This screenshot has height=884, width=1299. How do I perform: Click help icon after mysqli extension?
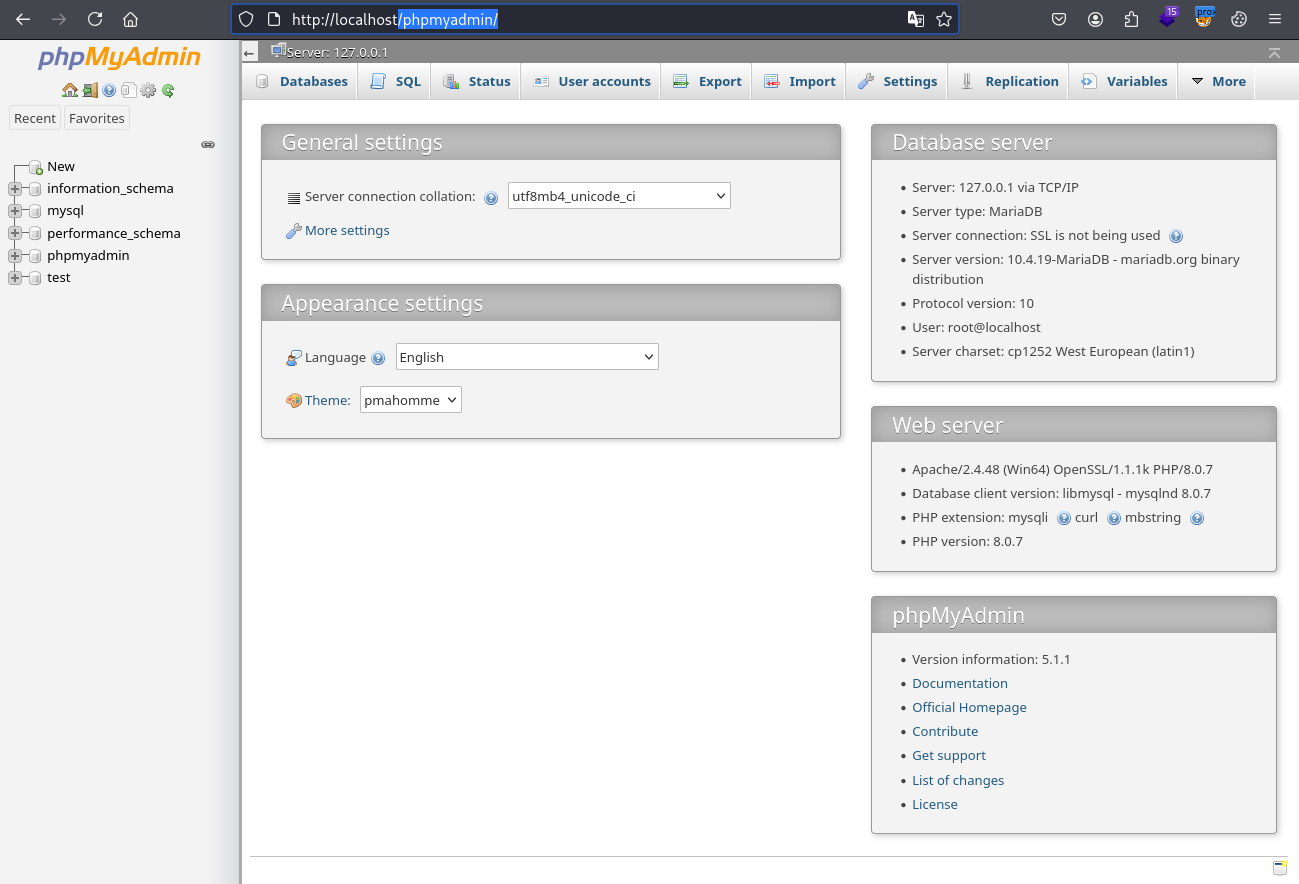pos(1064,518)
